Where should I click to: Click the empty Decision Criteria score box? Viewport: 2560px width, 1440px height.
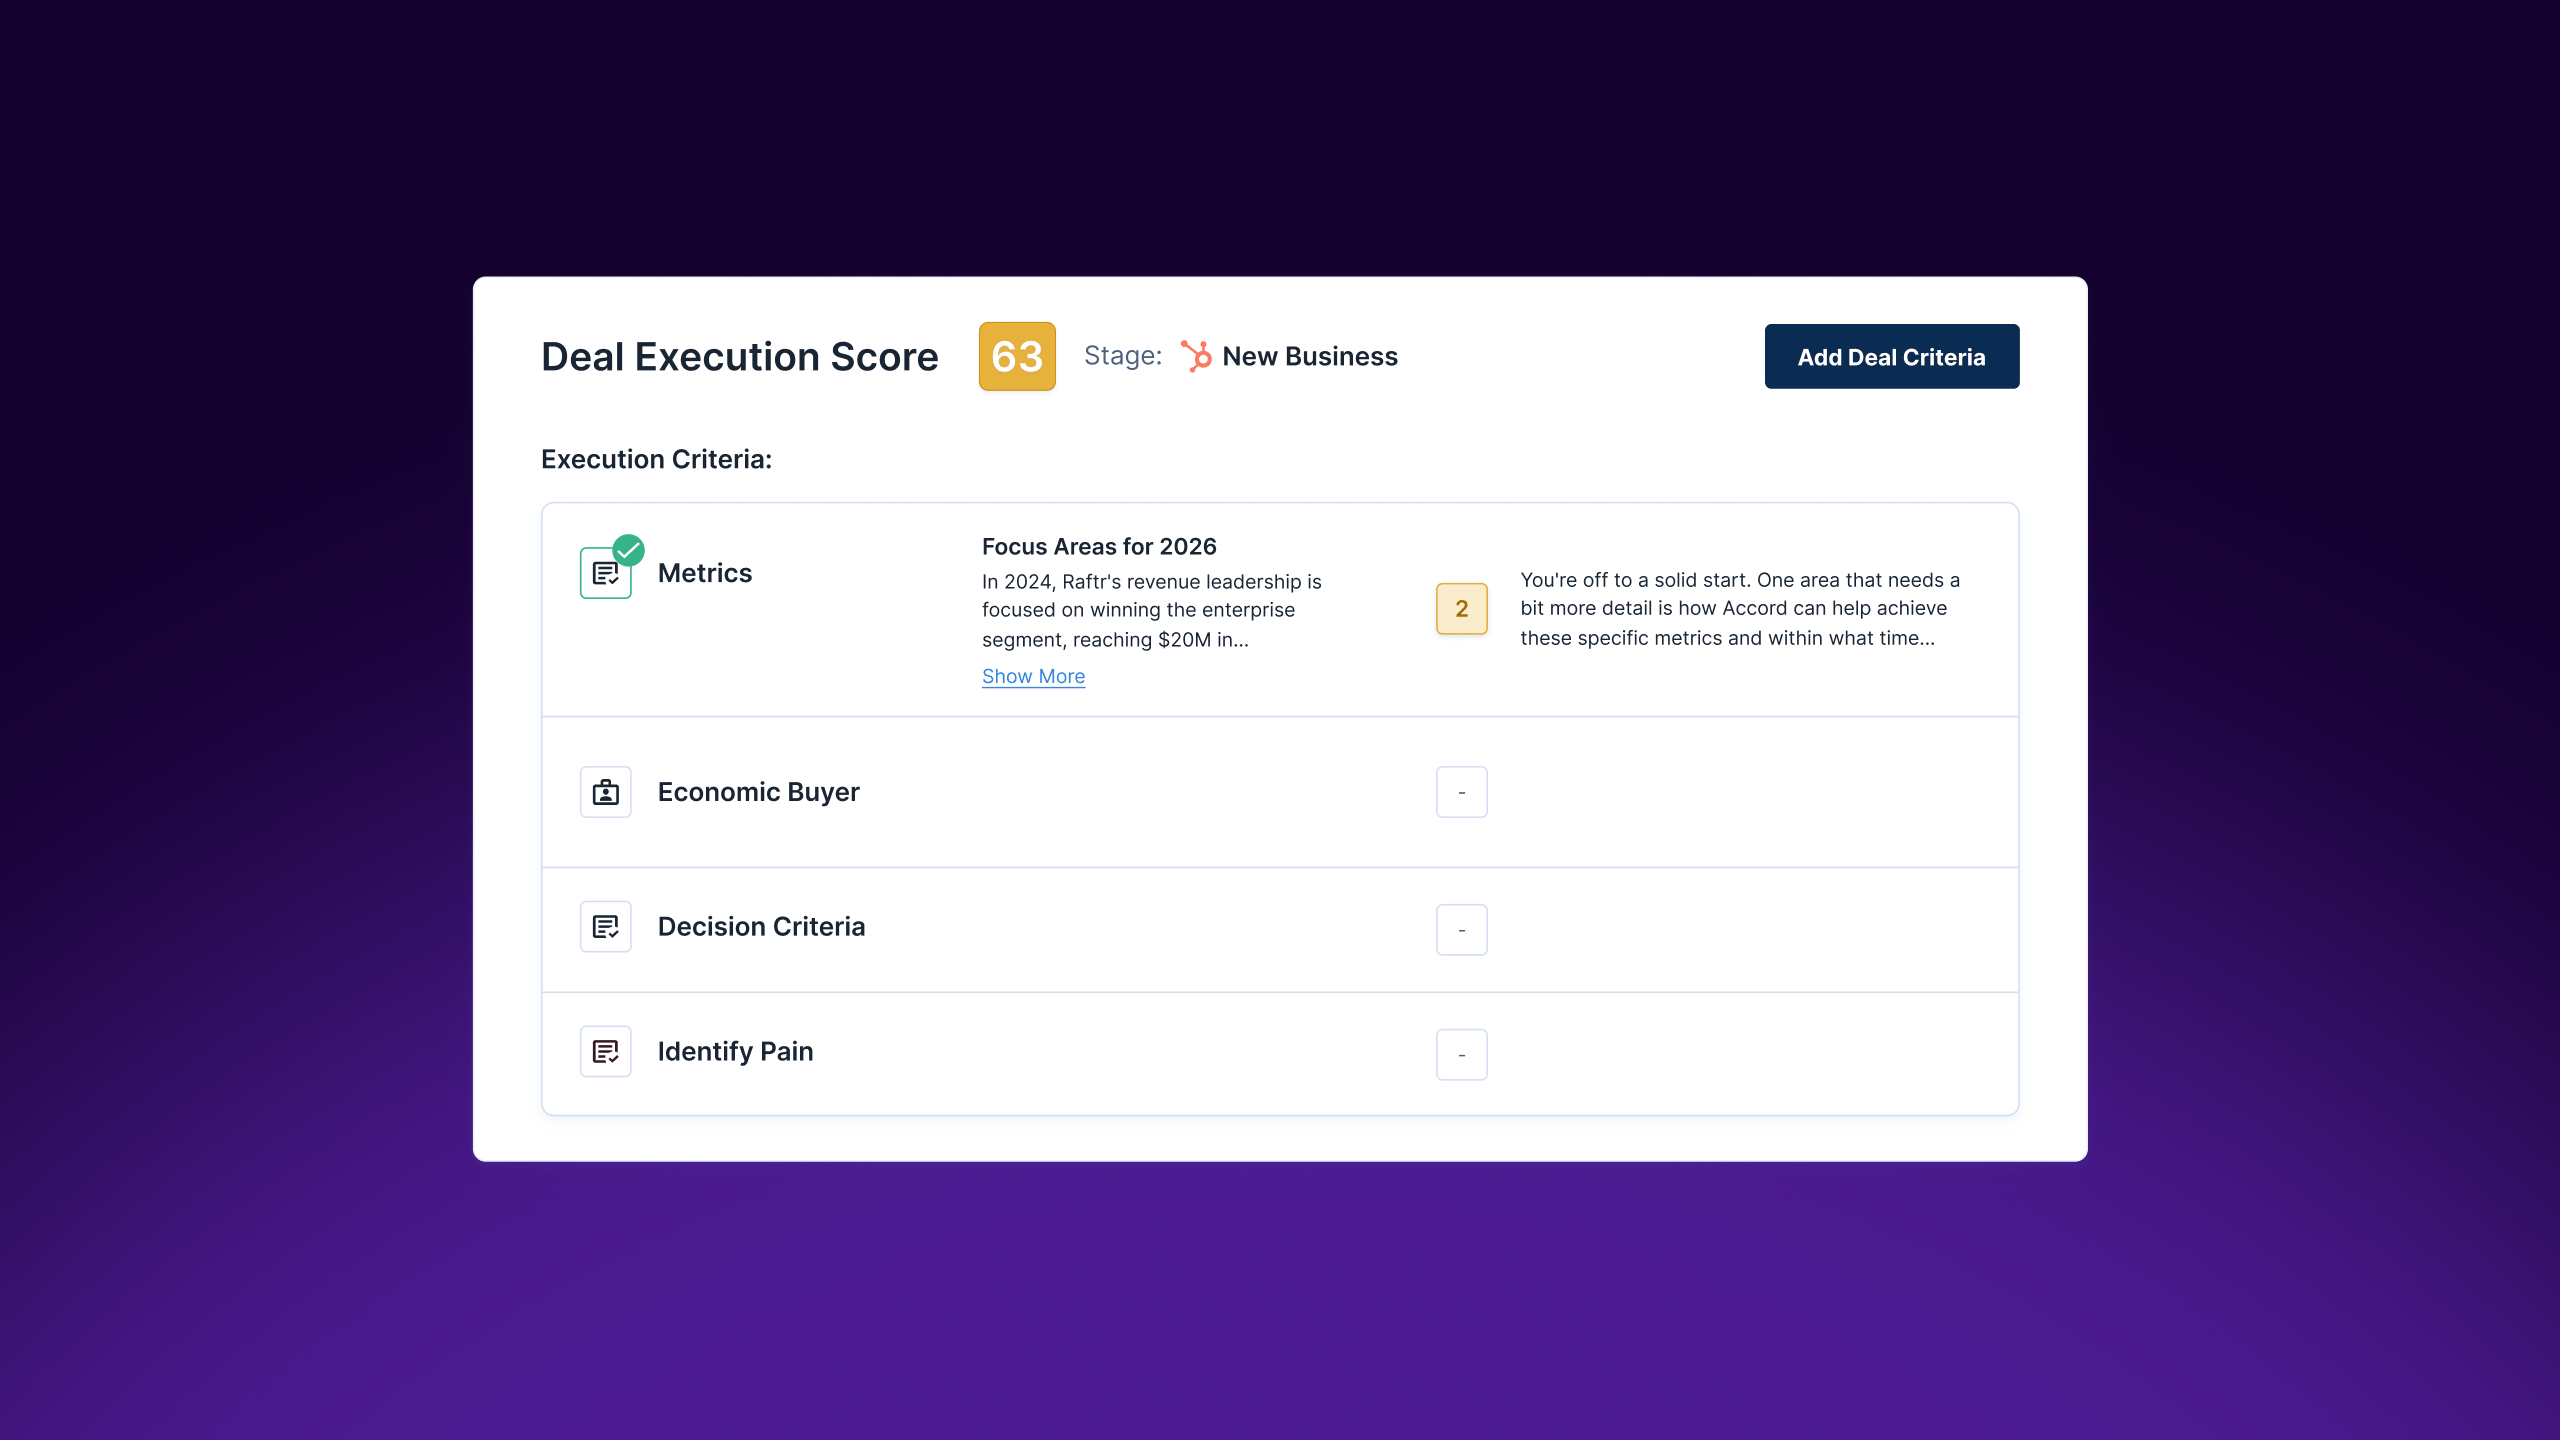[x=1461, y=930]
